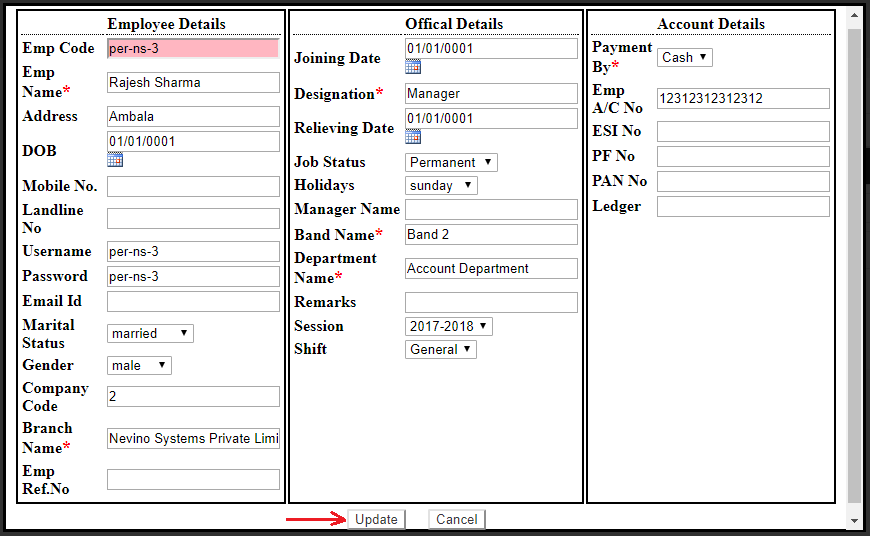Open the Relieving Date calendar icon
Viewport: 870px width, 536px height.
(413, 137)
